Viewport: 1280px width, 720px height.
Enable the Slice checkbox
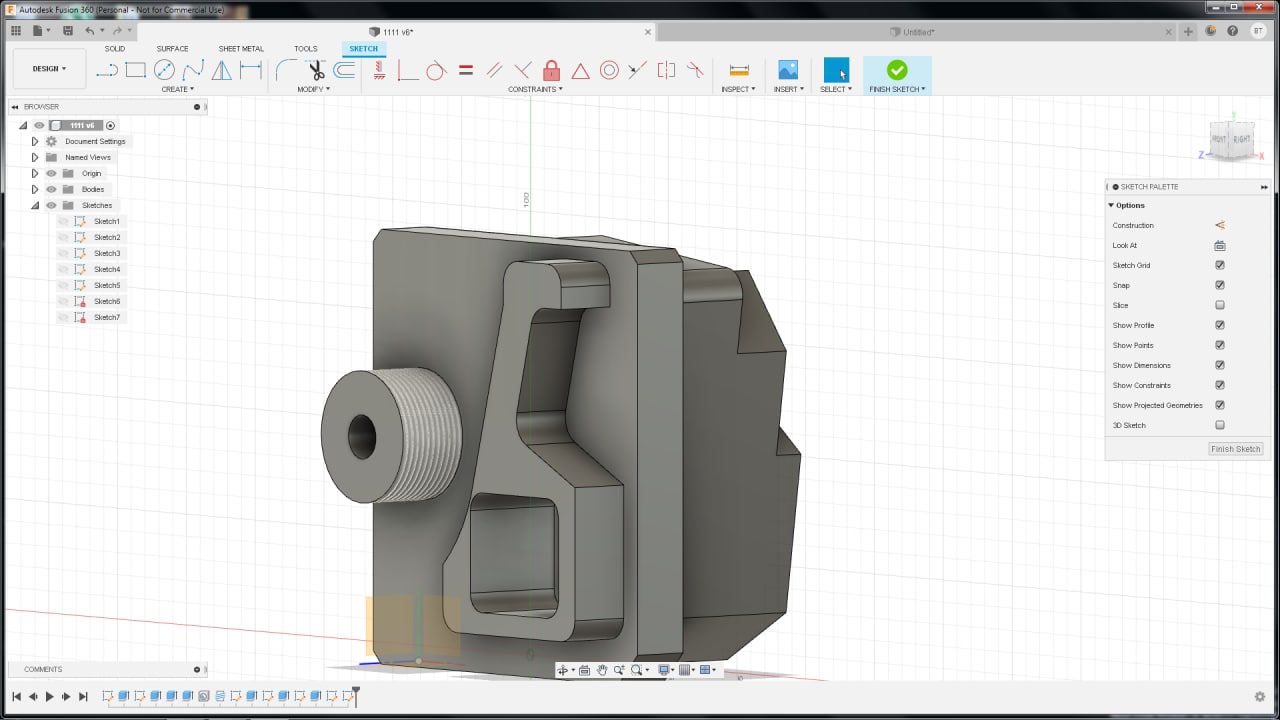click(1220, 305)
